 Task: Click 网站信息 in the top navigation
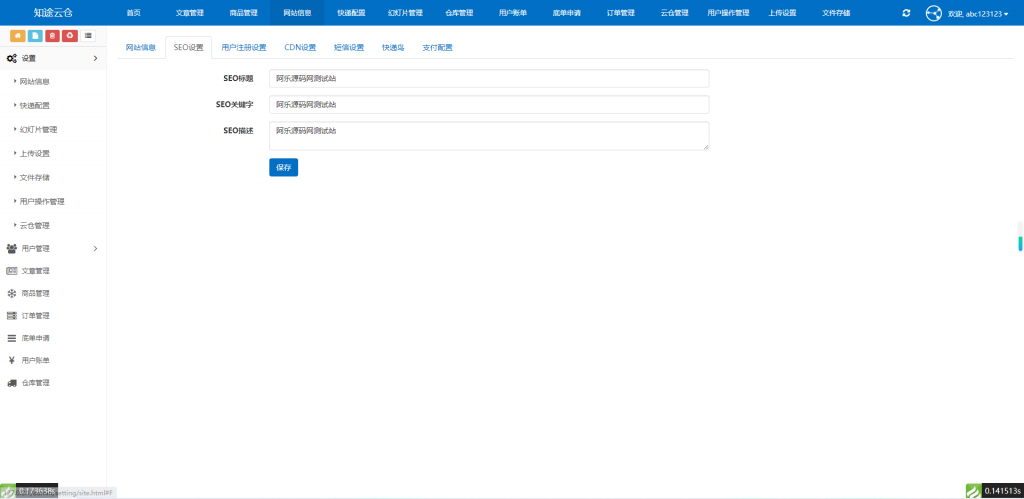pos(297,13)
